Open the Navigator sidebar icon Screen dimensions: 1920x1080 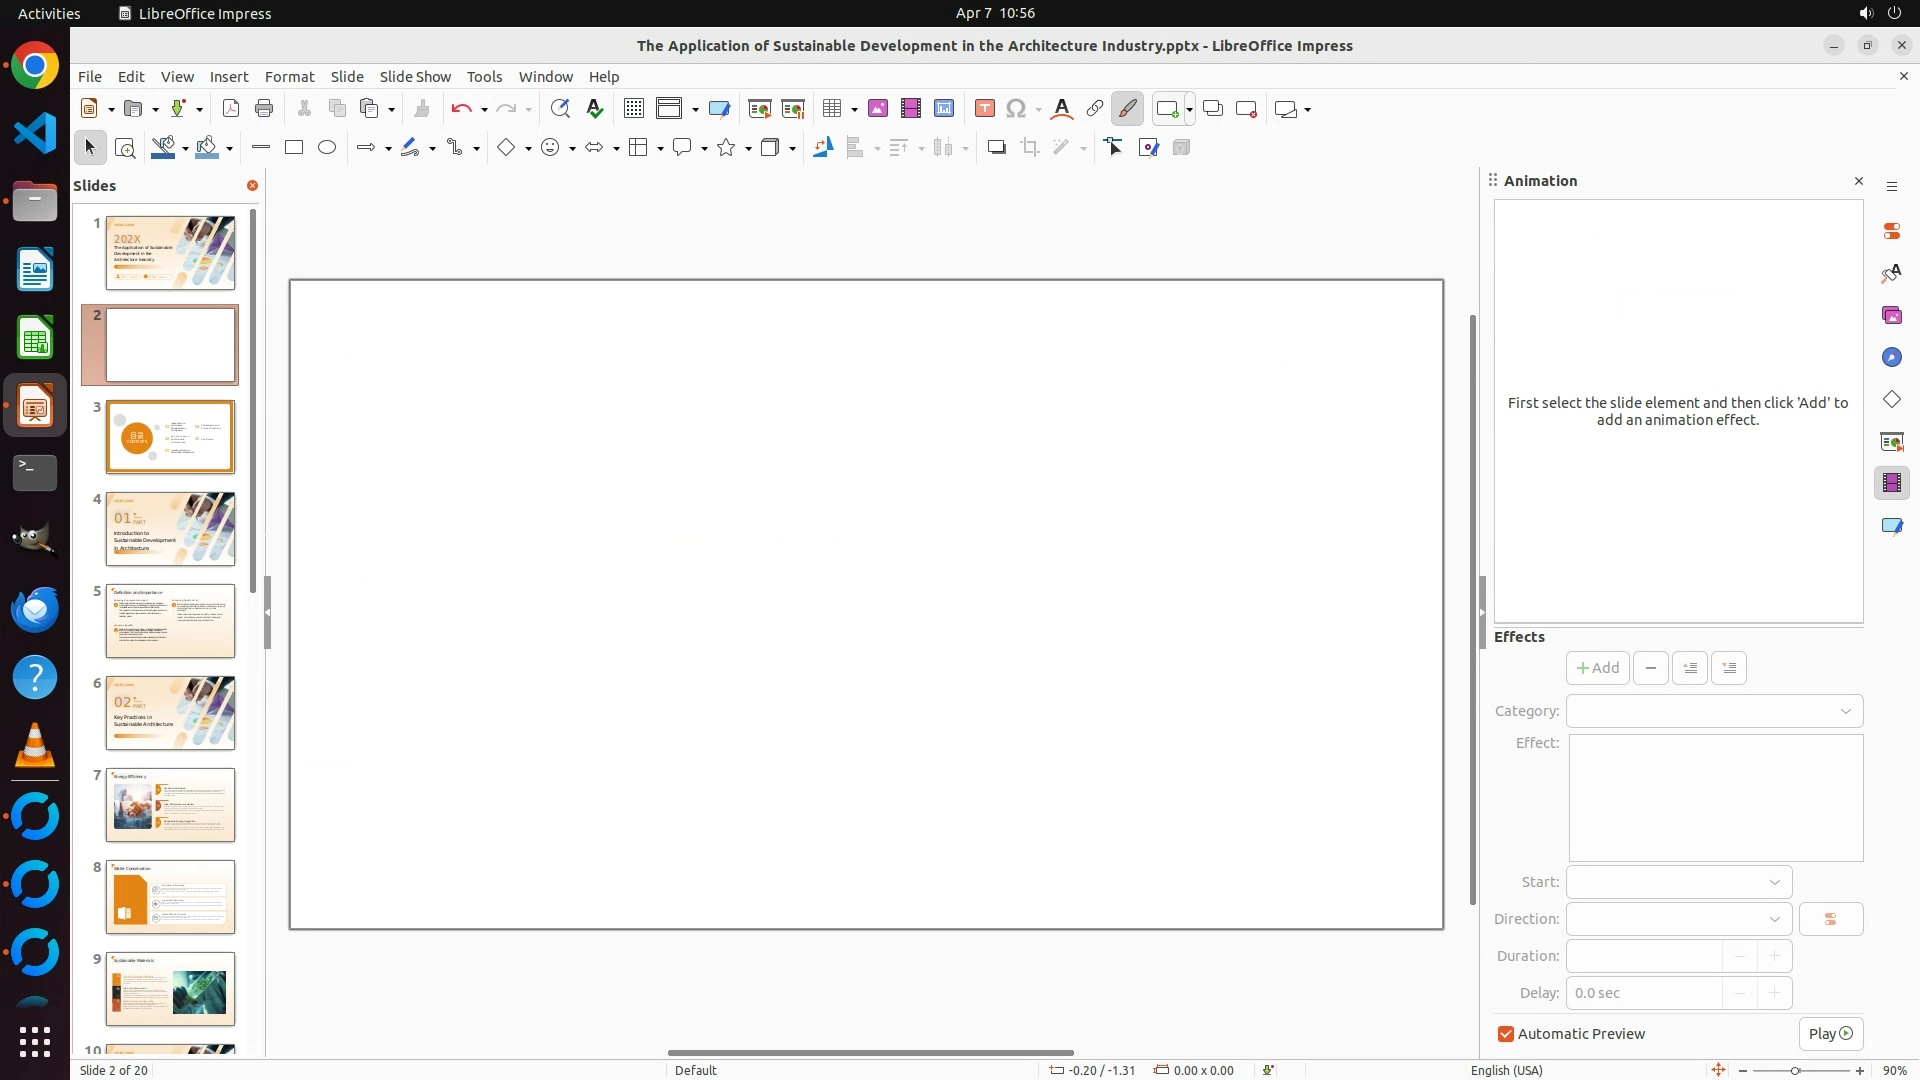coord(1891,358)
